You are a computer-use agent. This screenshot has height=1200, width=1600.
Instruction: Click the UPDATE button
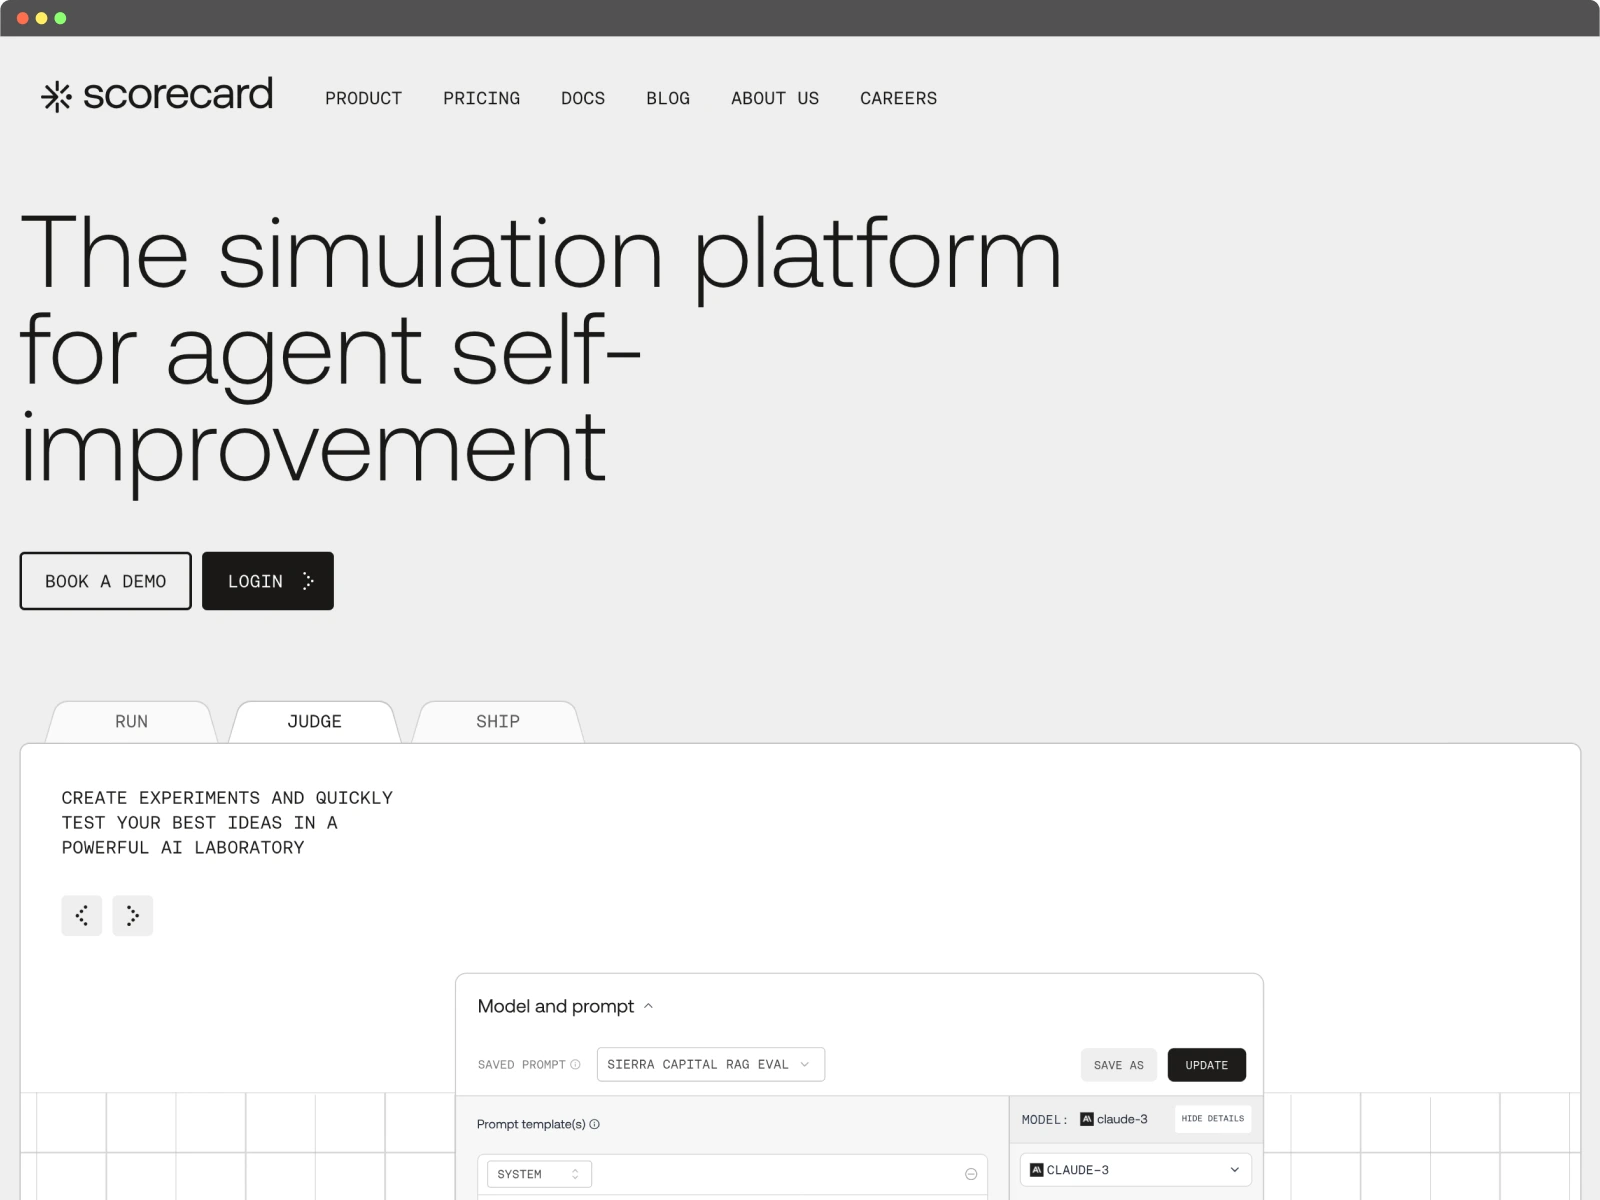pos(1207,1064)
